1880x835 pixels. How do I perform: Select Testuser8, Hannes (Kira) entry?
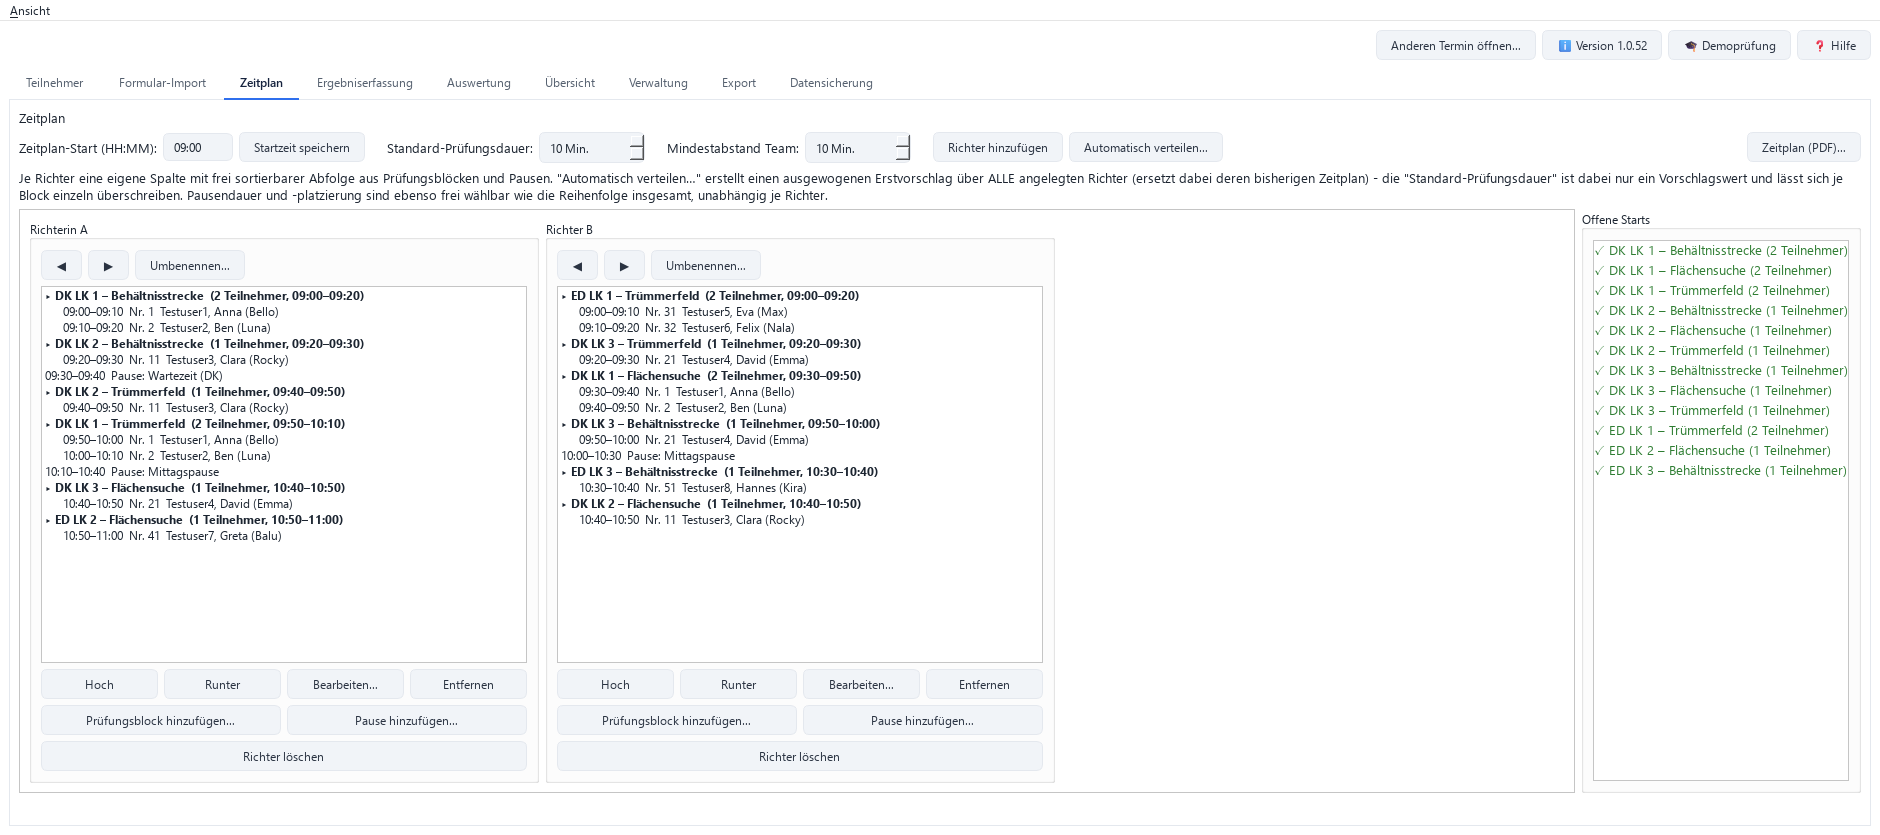(x=800, y=488)
